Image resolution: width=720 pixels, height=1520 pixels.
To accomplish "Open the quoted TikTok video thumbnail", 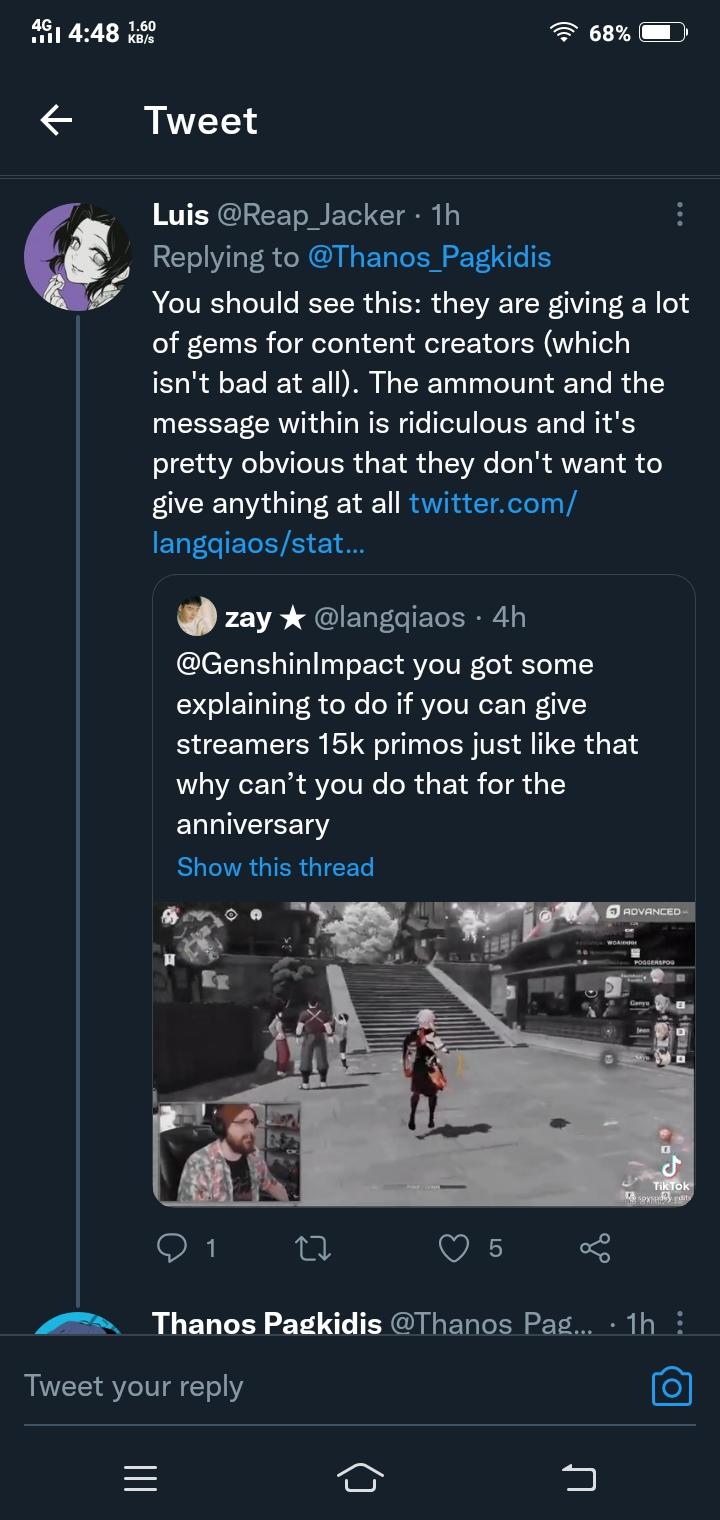I will [424, 1053].
